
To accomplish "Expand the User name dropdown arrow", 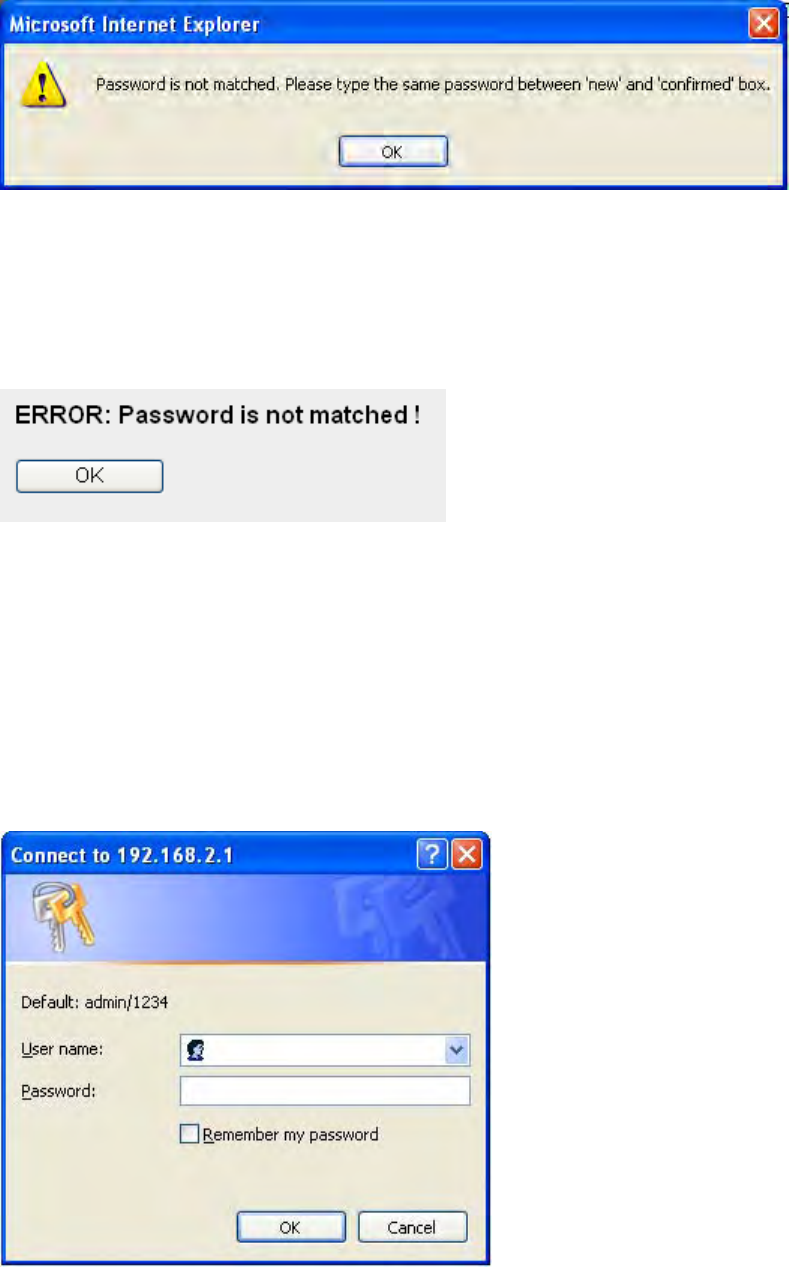I will (457, 1051).
